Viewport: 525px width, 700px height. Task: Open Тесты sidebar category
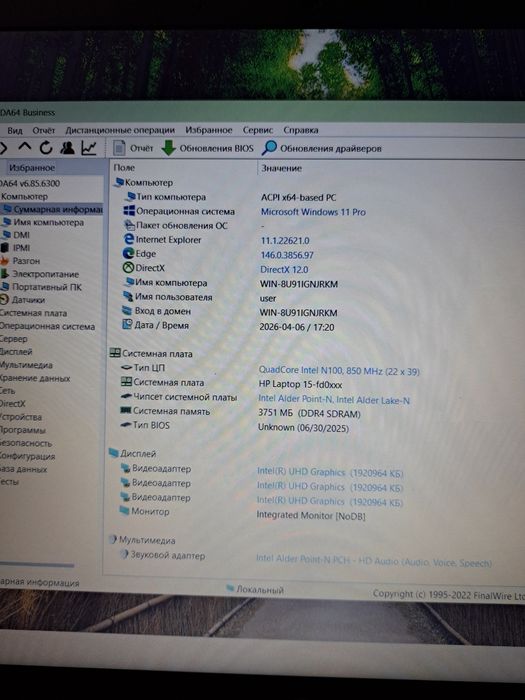pyautogui.click(x=10, y=481)
